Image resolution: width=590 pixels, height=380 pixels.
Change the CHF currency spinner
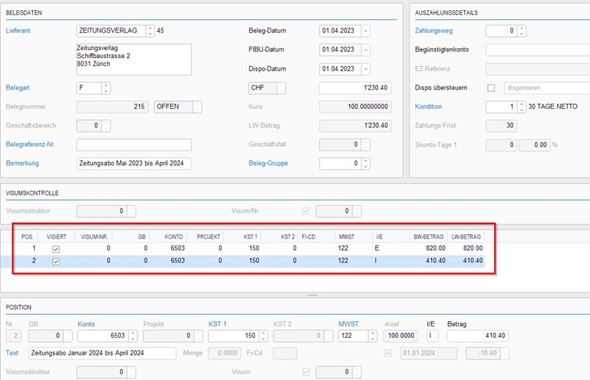point(281,88)
